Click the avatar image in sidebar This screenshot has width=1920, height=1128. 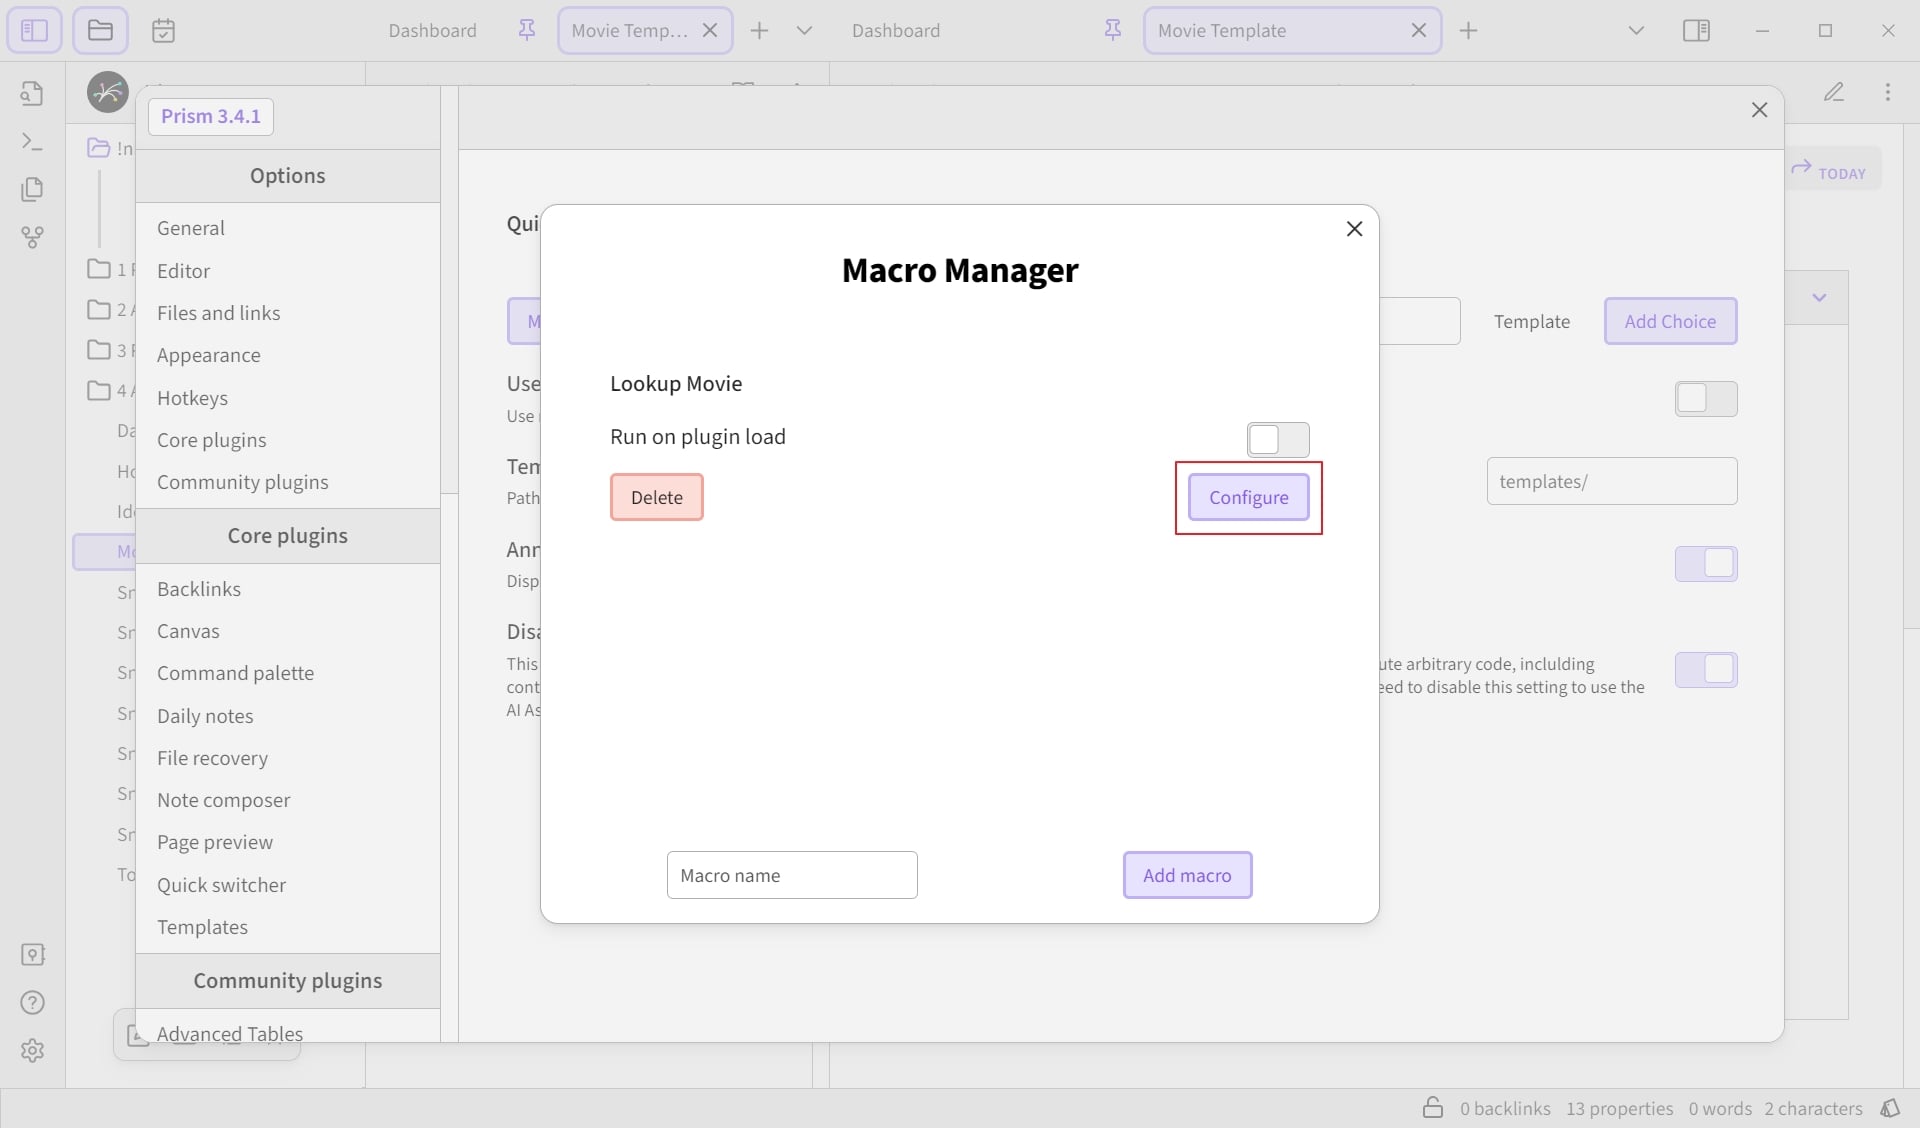pos(107,92)
